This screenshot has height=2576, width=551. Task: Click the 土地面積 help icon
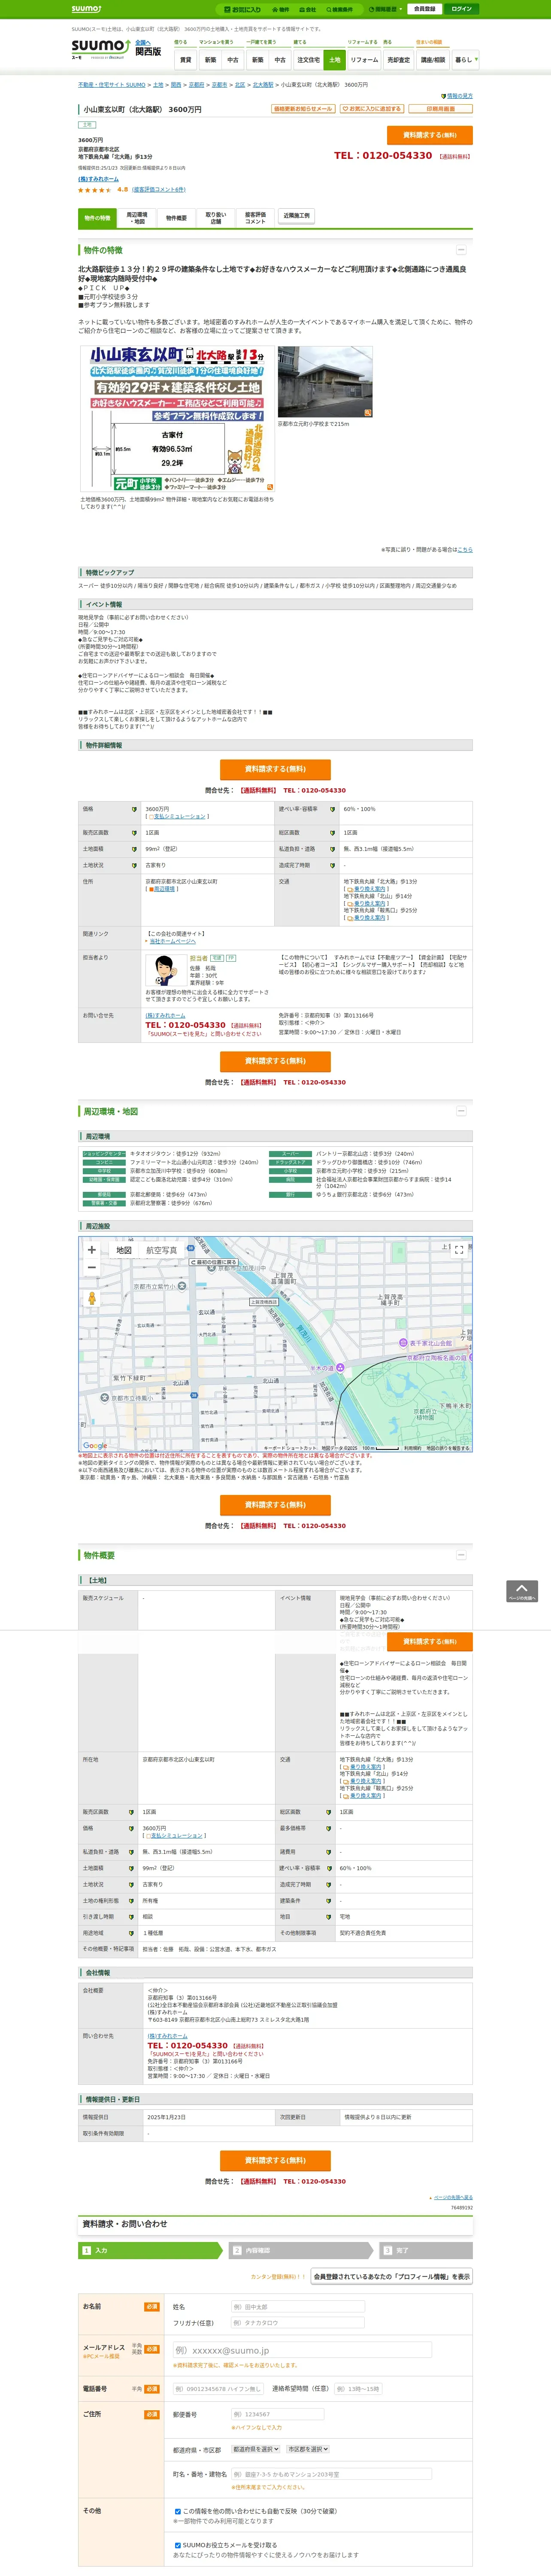point(134,849)
